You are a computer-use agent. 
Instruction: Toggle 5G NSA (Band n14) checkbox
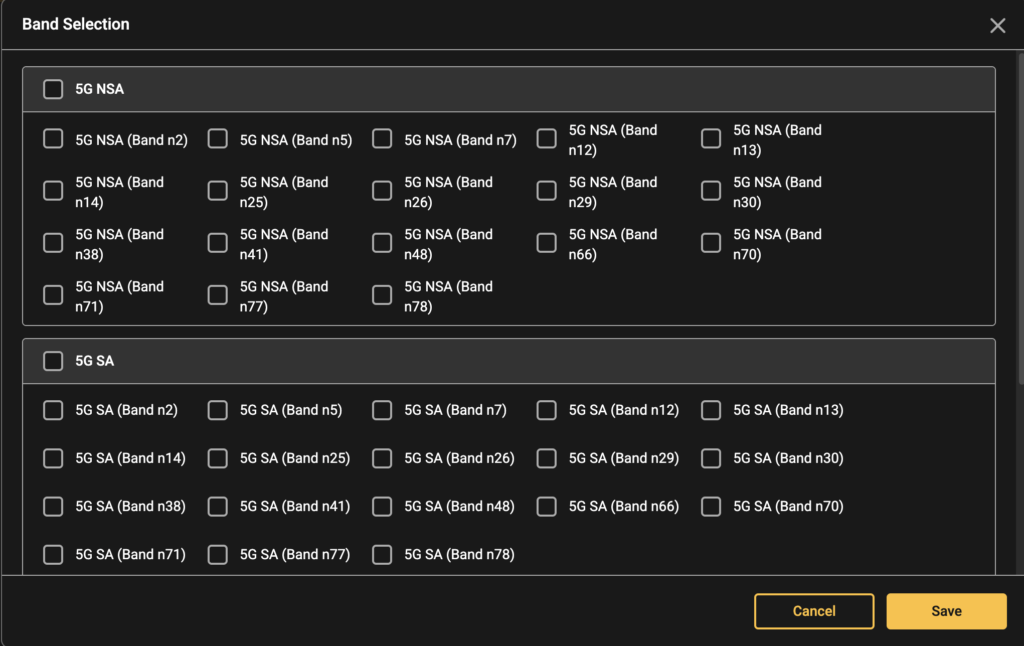pos(53,191)
